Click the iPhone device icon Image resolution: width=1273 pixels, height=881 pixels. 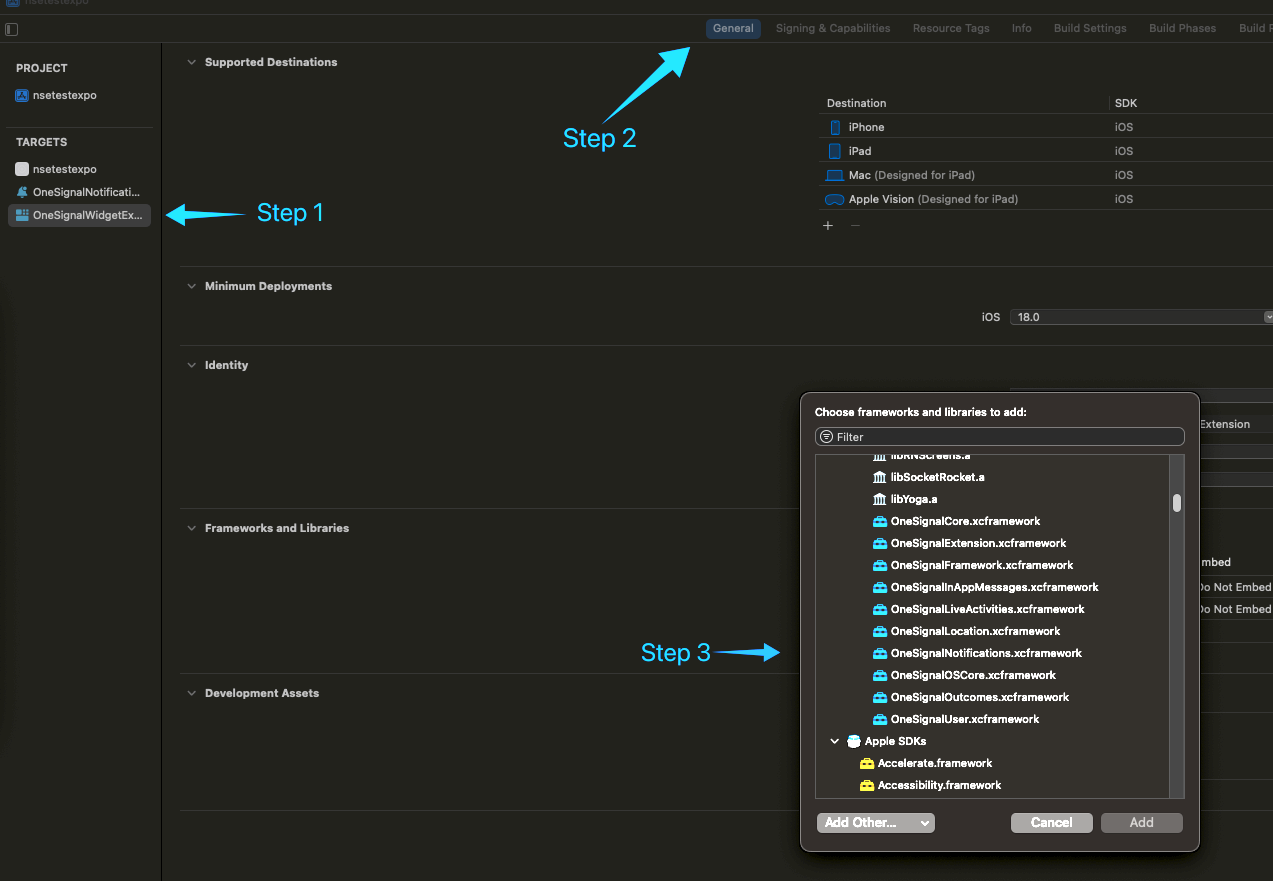pyautogui.click(x=835, y=127)
